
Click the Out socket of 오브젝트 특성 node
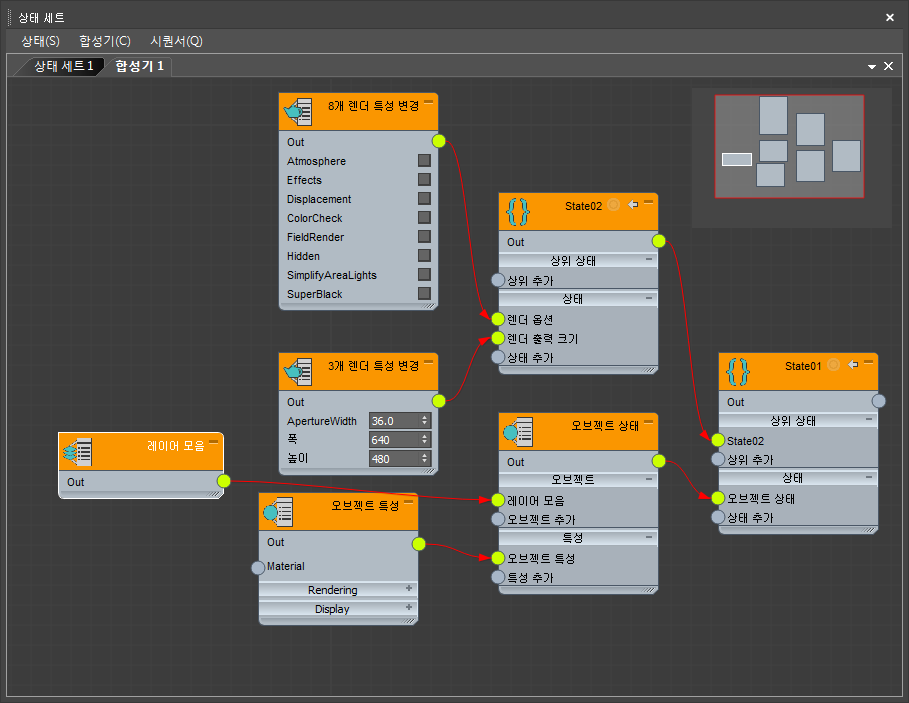point(419,544)
